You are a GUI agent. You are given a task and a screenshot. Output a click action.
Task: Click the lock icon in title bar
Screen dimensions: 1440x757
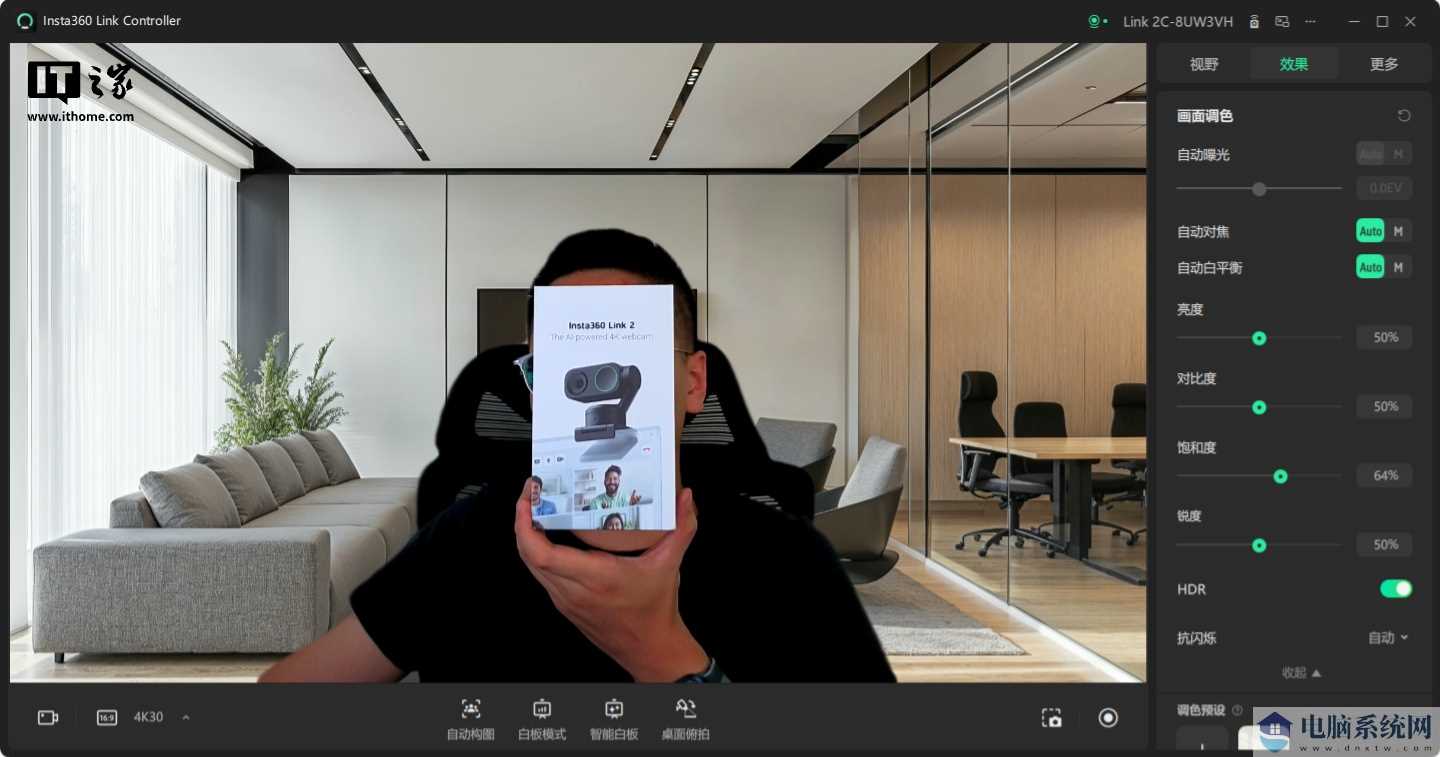[x=1254, y=21]
